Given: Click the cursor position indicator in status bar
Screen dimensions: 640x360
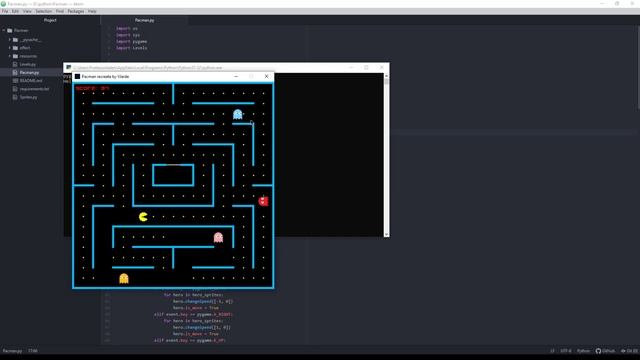Looking at the screenshot, I should (33, 351).
